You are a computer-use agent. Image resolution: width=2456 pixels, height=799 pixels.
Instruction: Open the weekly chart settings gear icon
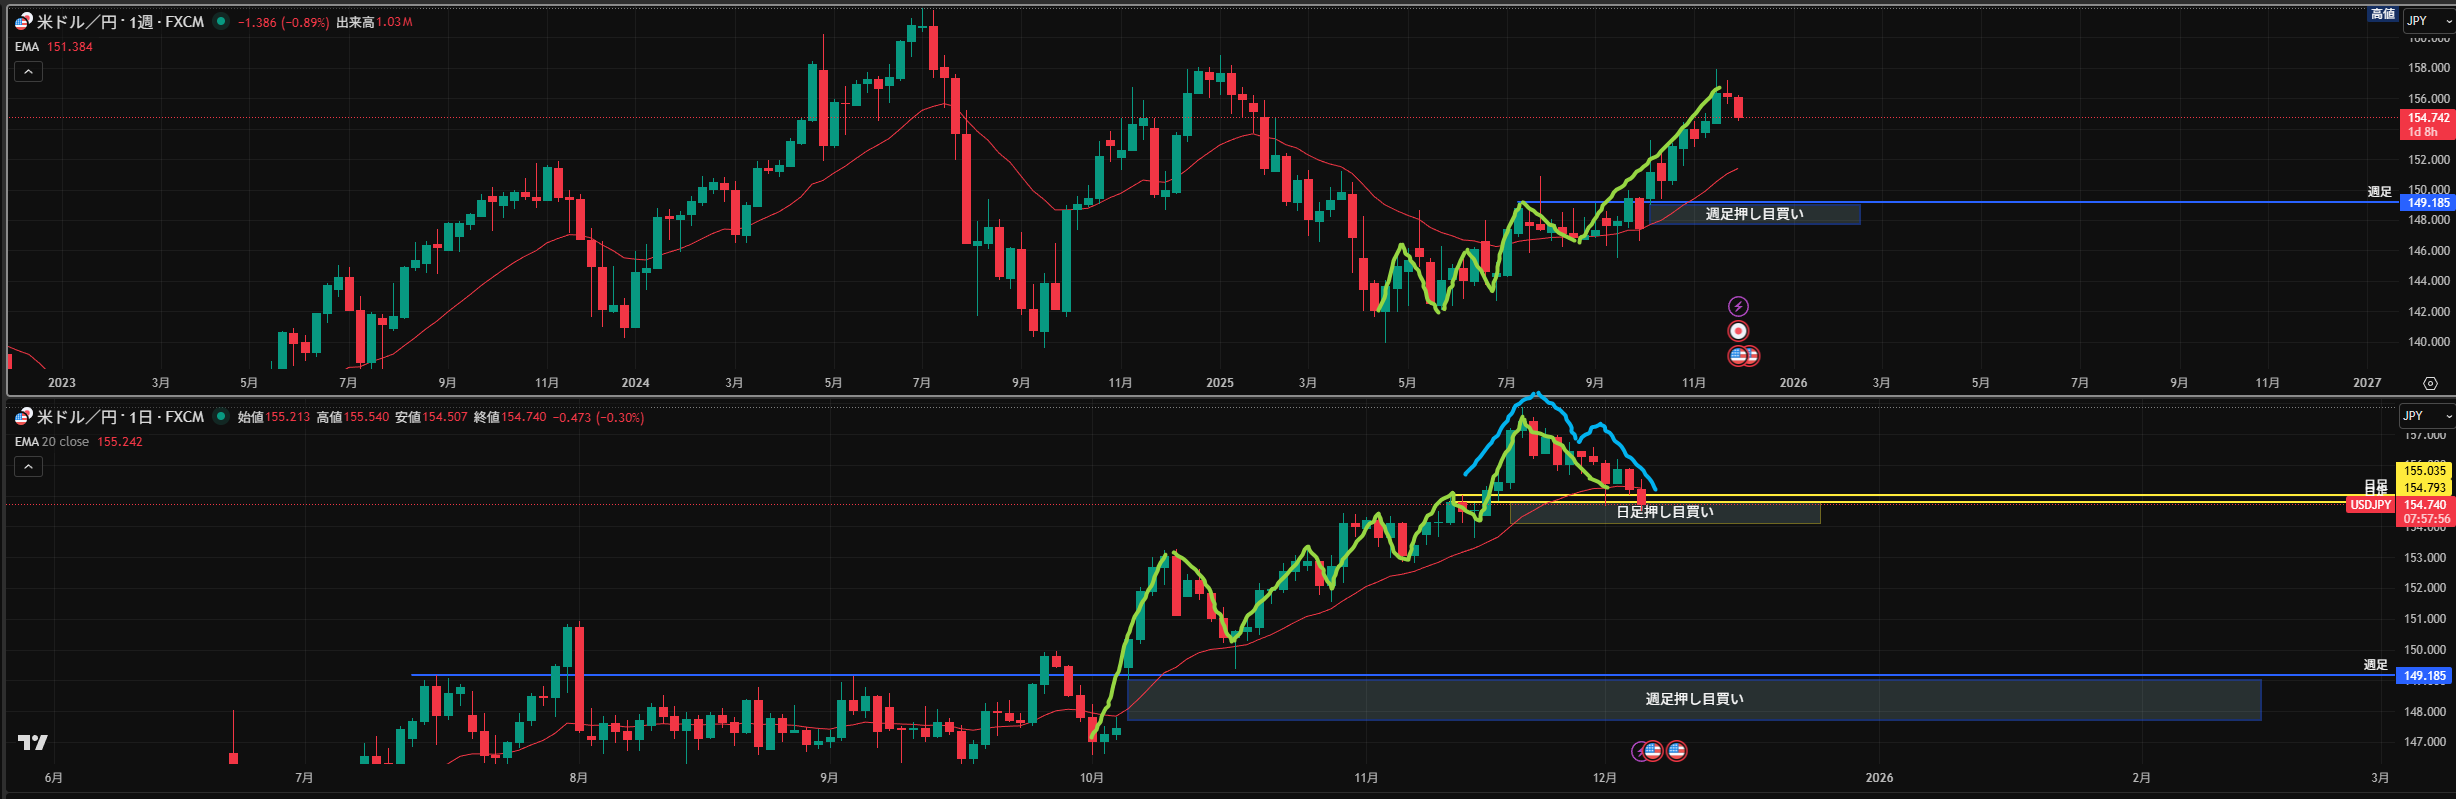2430,383
